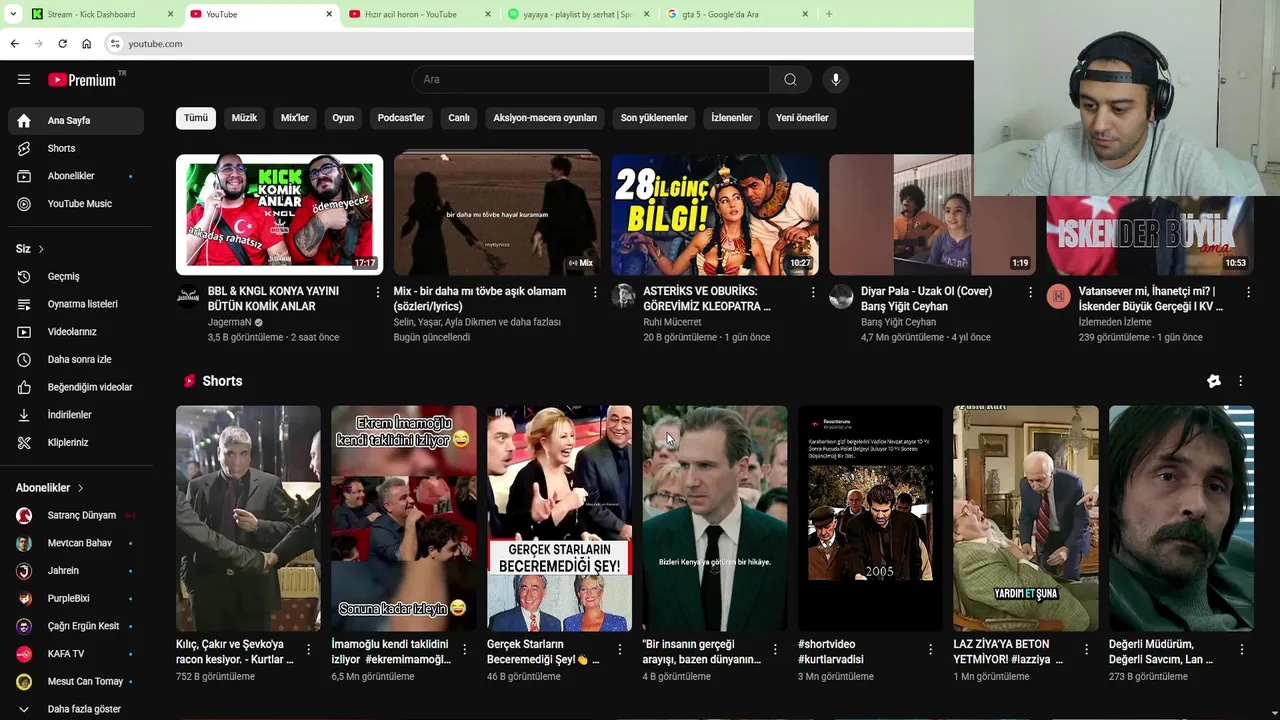Viewport: 1280px width, 720px height.
Task: Open Videolarınız in sidebar
Action: [x=76, y=332]
